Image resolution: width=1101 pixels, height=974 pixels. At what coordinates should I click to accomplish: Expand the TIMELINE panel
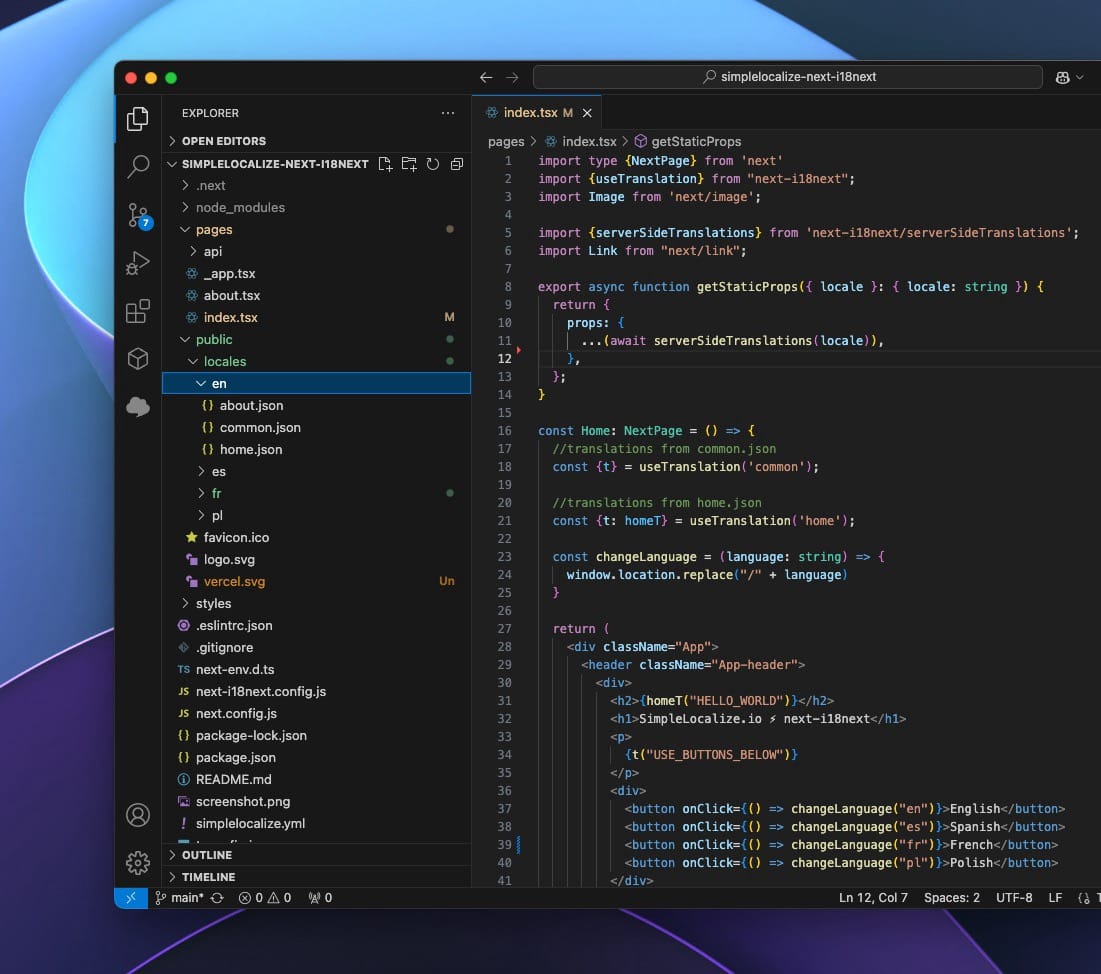tap(316, 877)
